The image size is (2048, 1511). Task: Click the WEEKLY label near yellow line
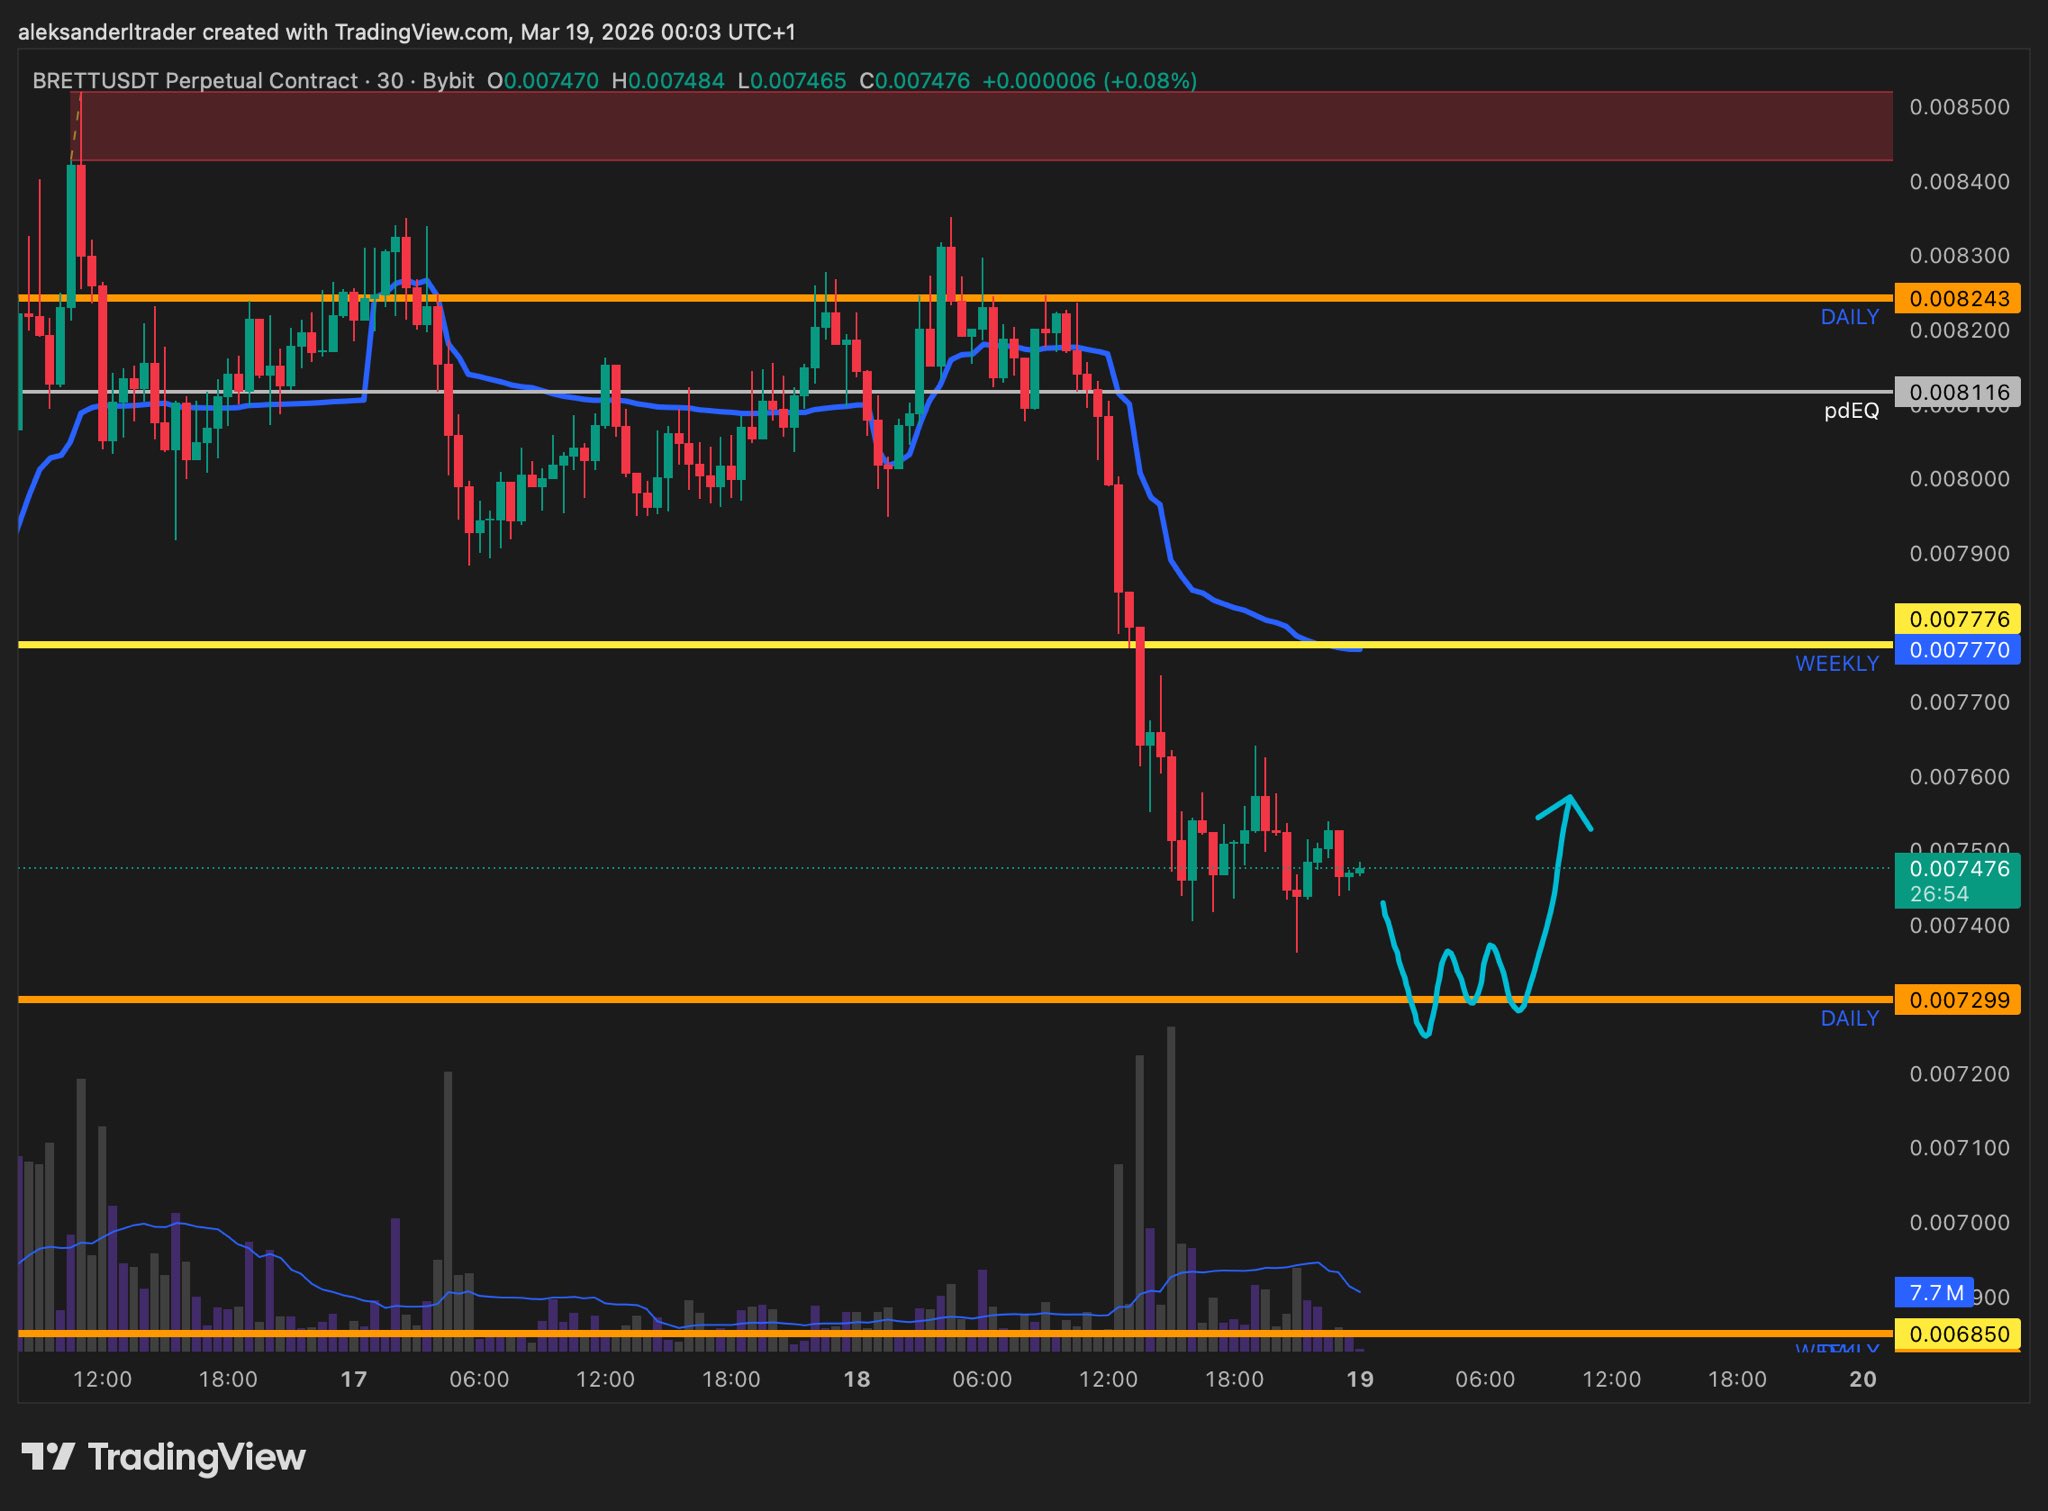point(1836,664)
